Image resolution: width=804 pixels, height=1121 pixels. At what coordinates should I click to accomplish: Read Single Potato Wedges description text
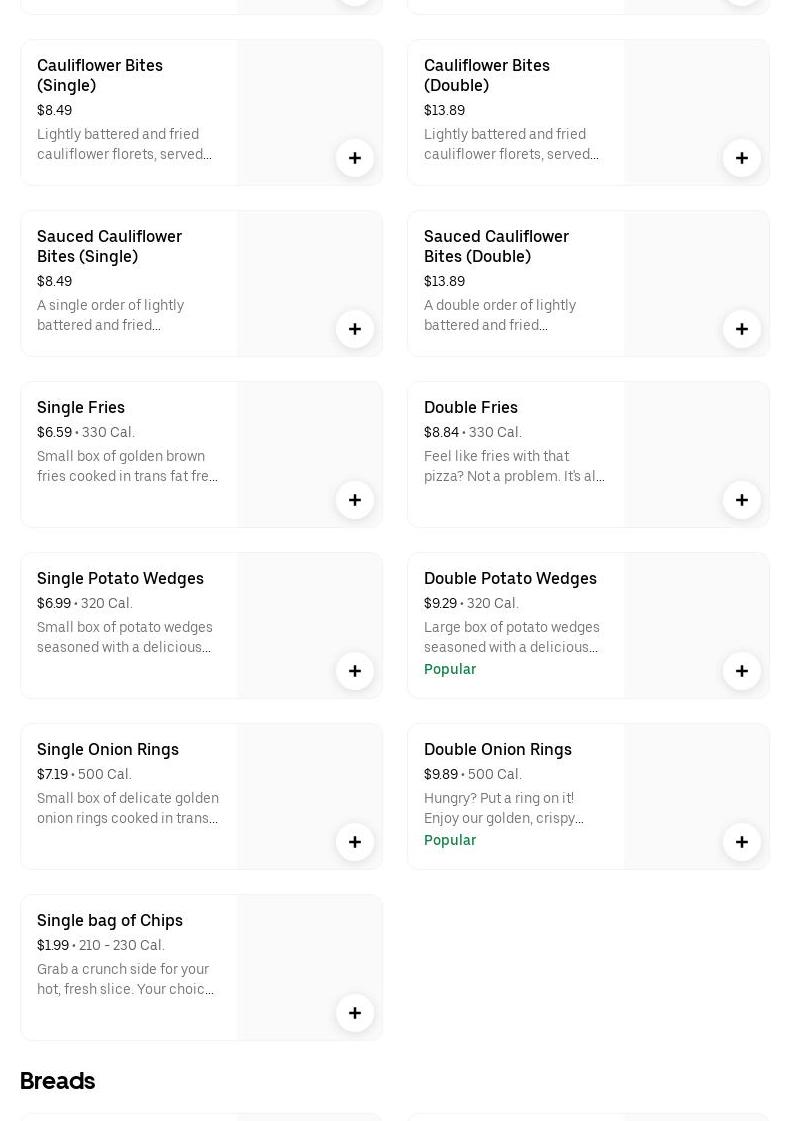click(125, 637)
